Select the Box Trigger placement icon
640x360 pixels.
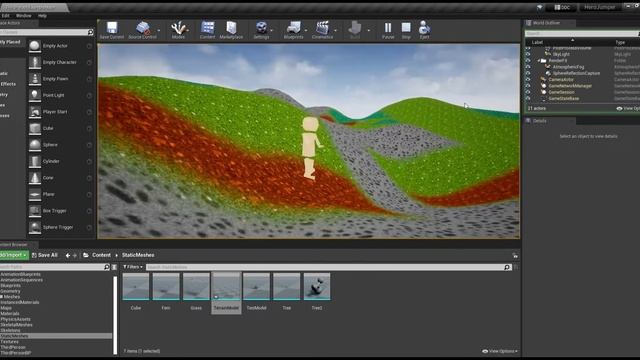tap(35, 211)
